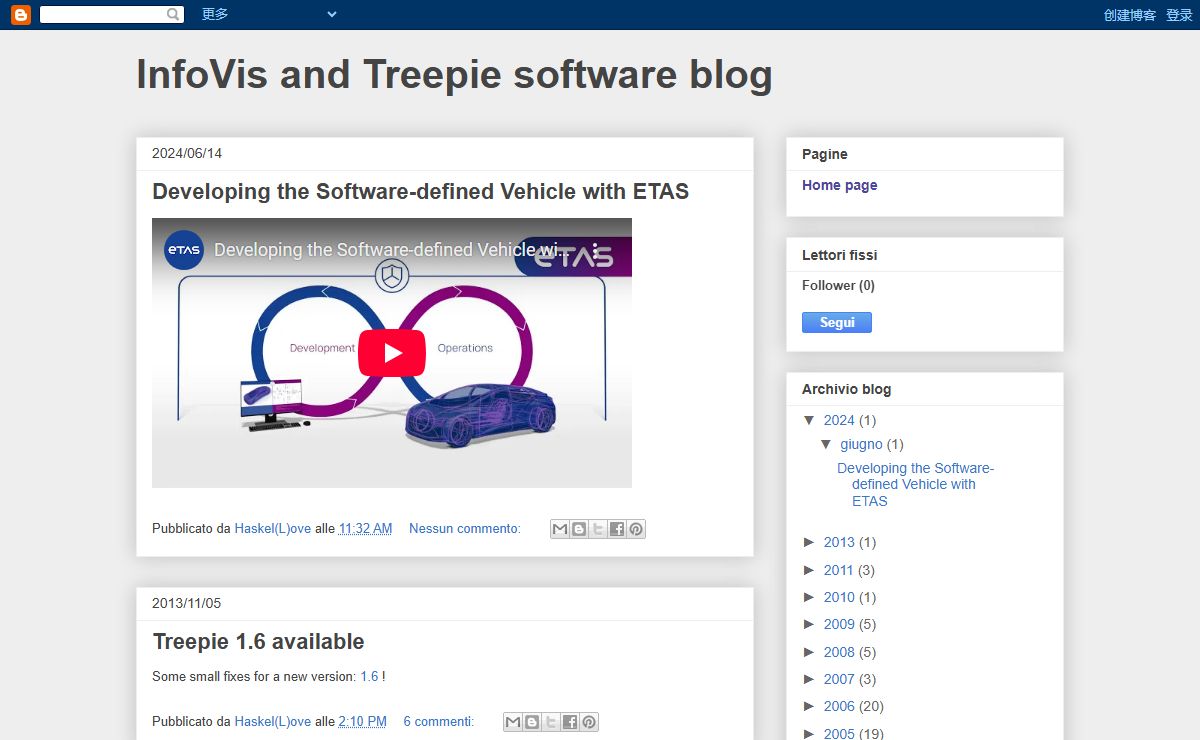
Task: Click Nessun commento link
Action: coord(465,529)
